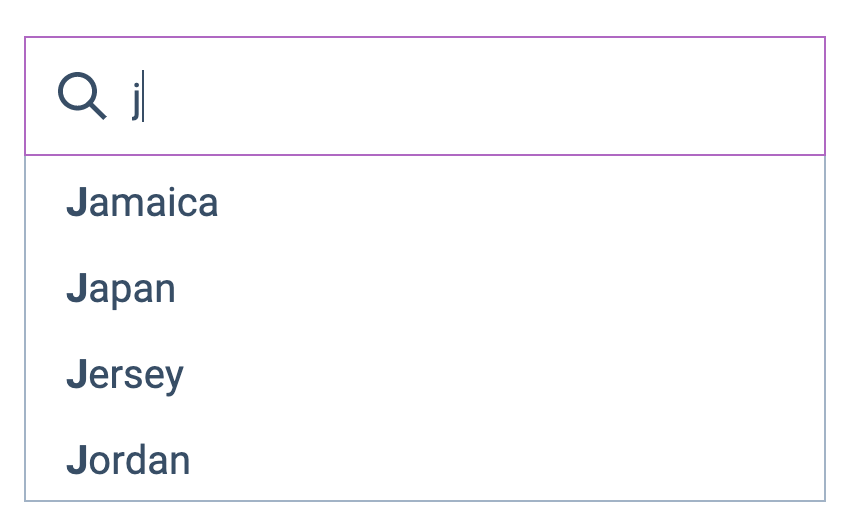844x526 pixels.
Task: Choose the last suggestion, Jordan
Action: [128, 461]
